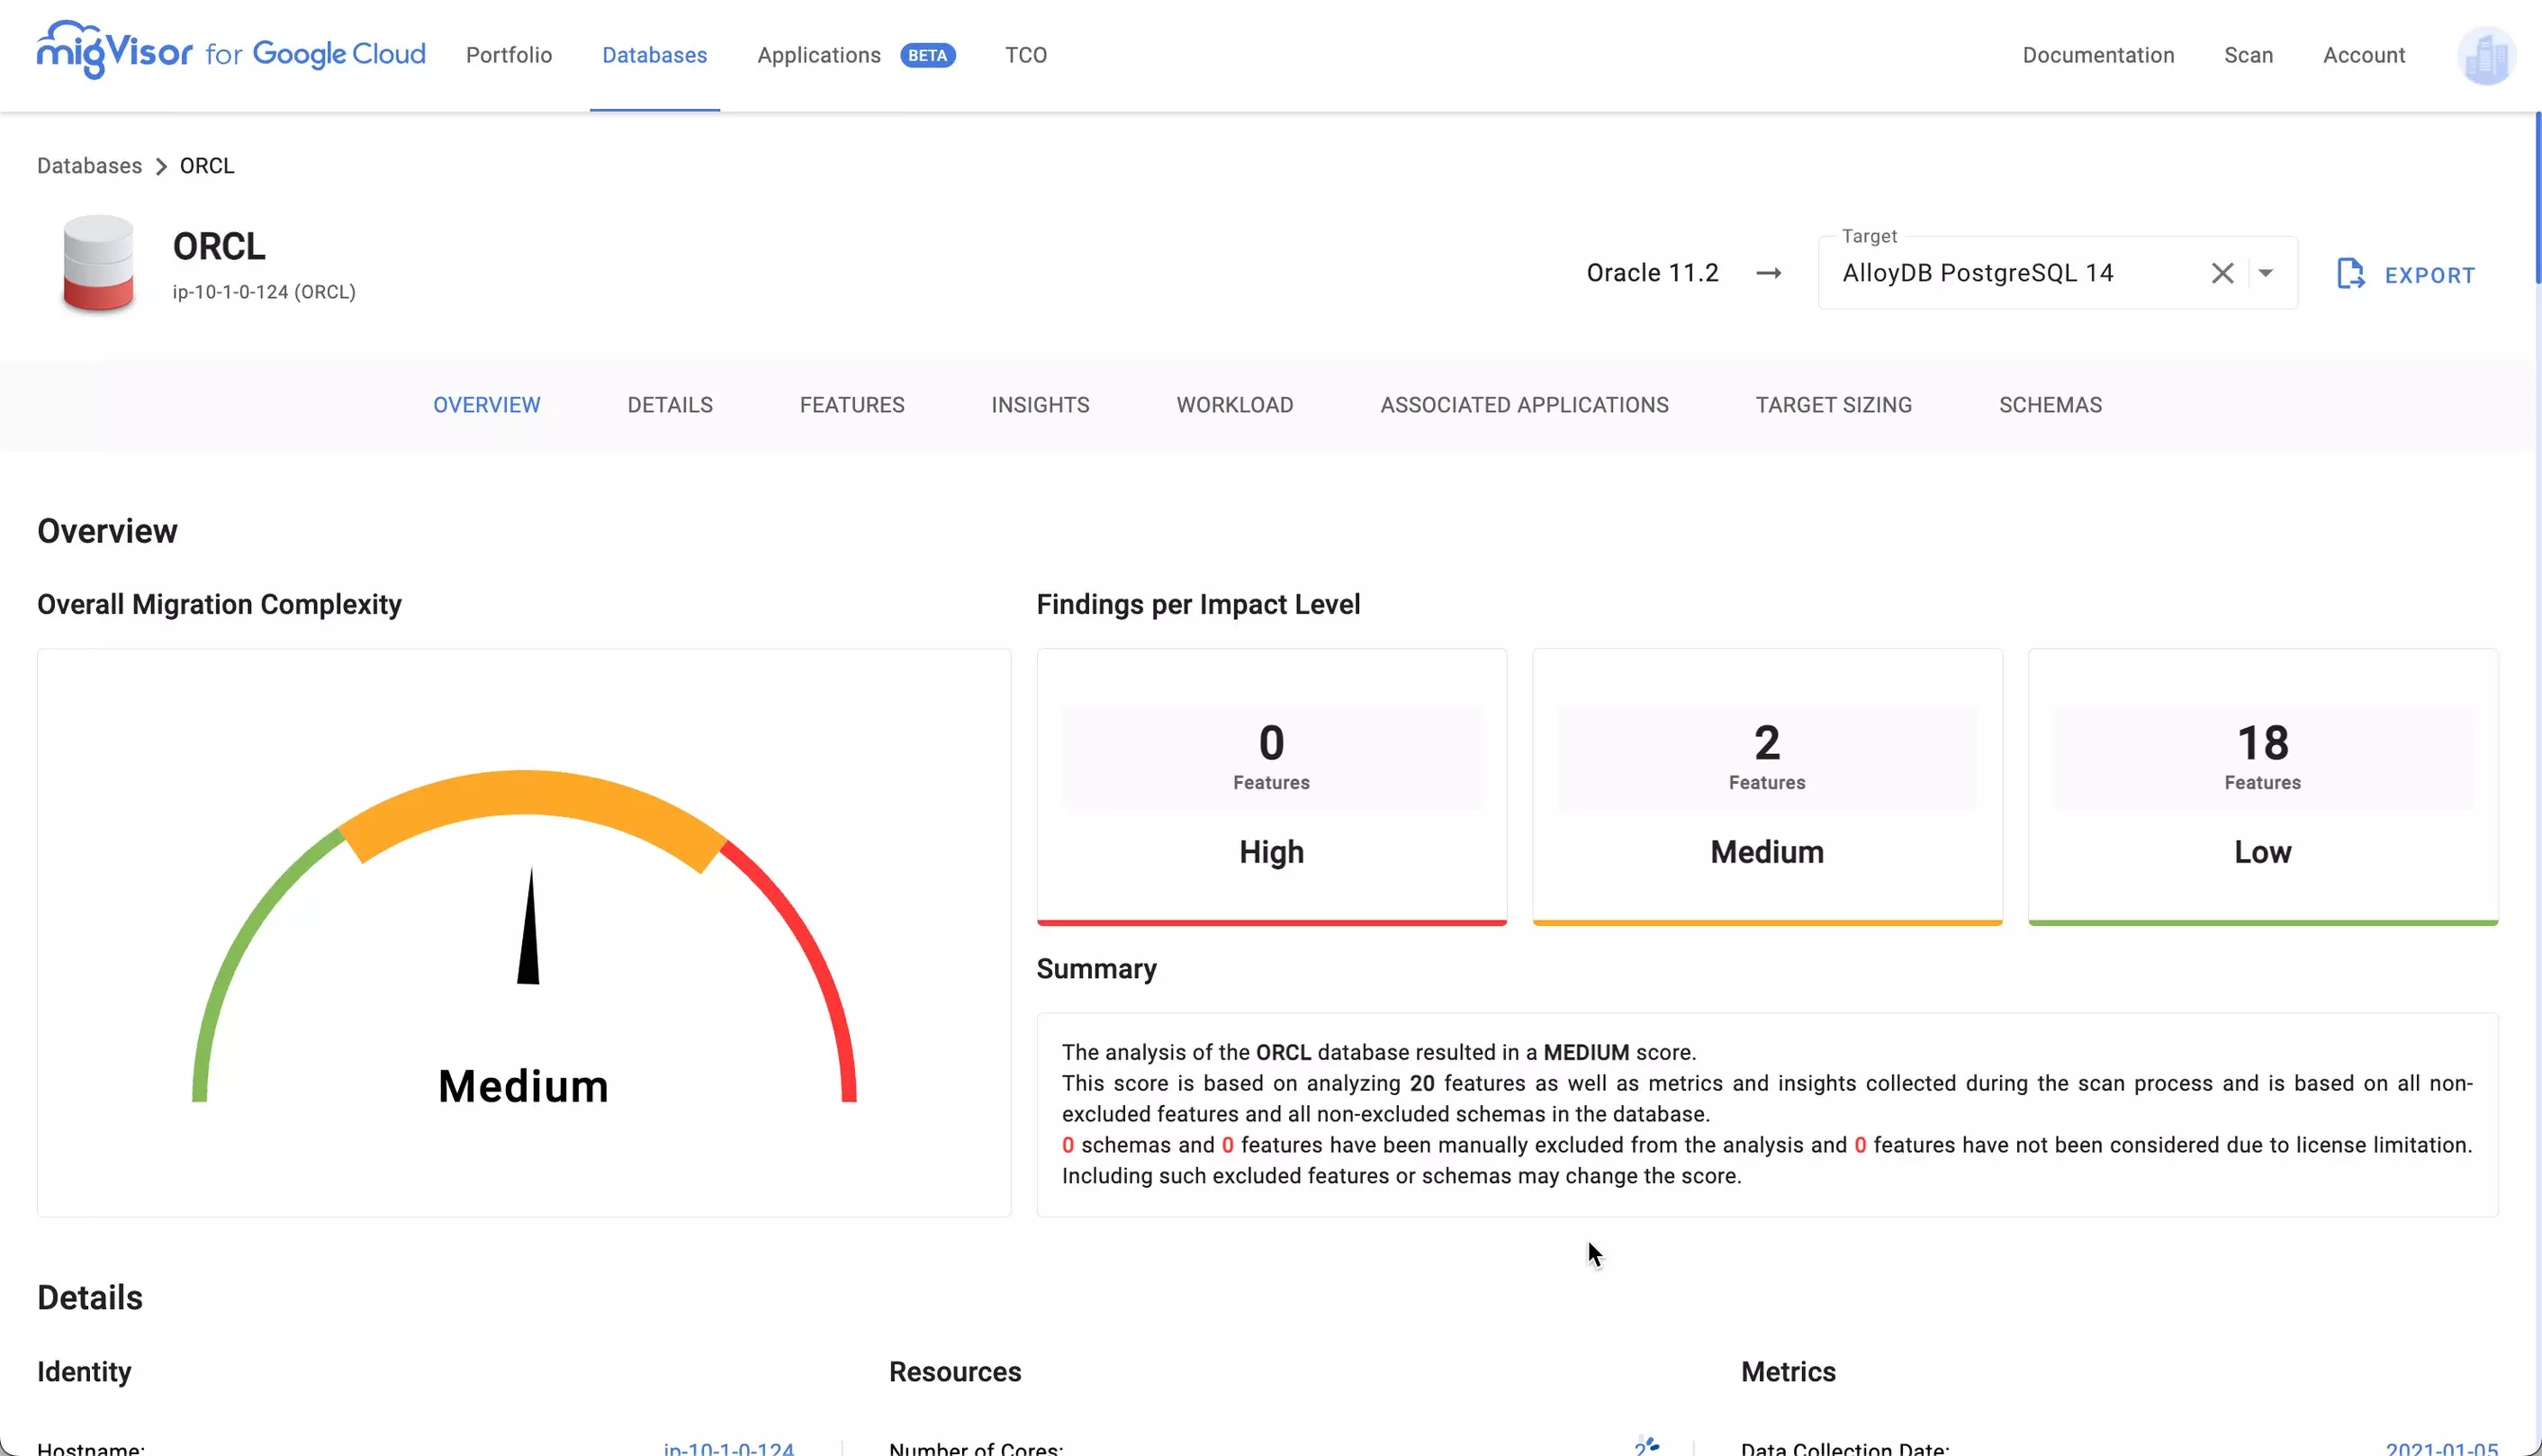Click the Resources heading
Image resolution: width=2542 pixels, height=1456 pixels.
pos(955,1372)
